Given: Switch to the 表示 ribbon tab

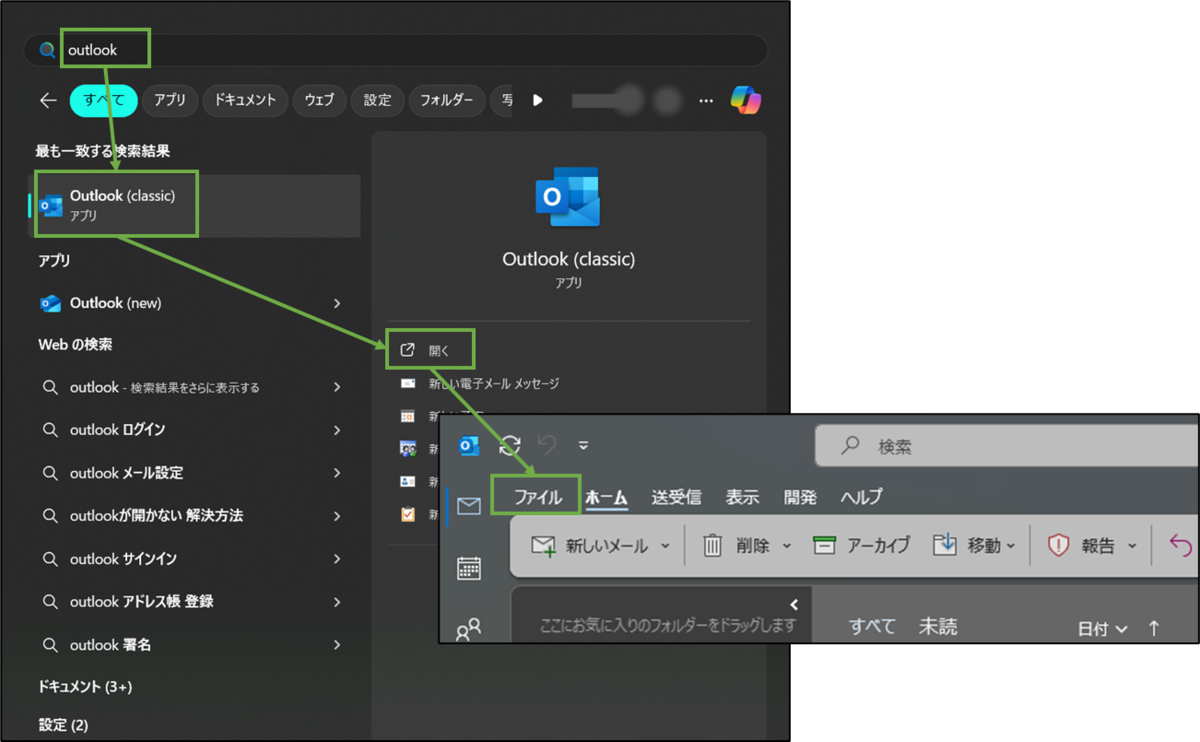Looking at the screenshot, I should [x=742, y=497].
